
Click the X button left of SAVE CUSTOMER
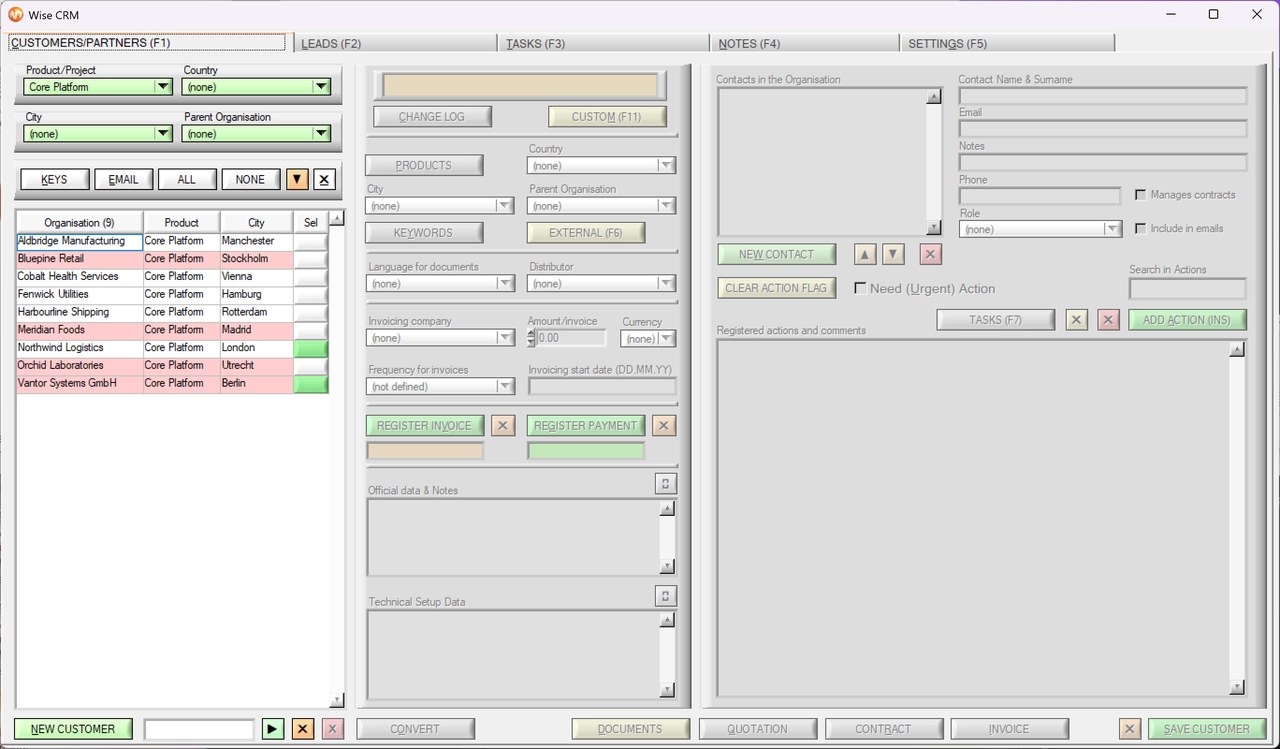pos(1129,729)
